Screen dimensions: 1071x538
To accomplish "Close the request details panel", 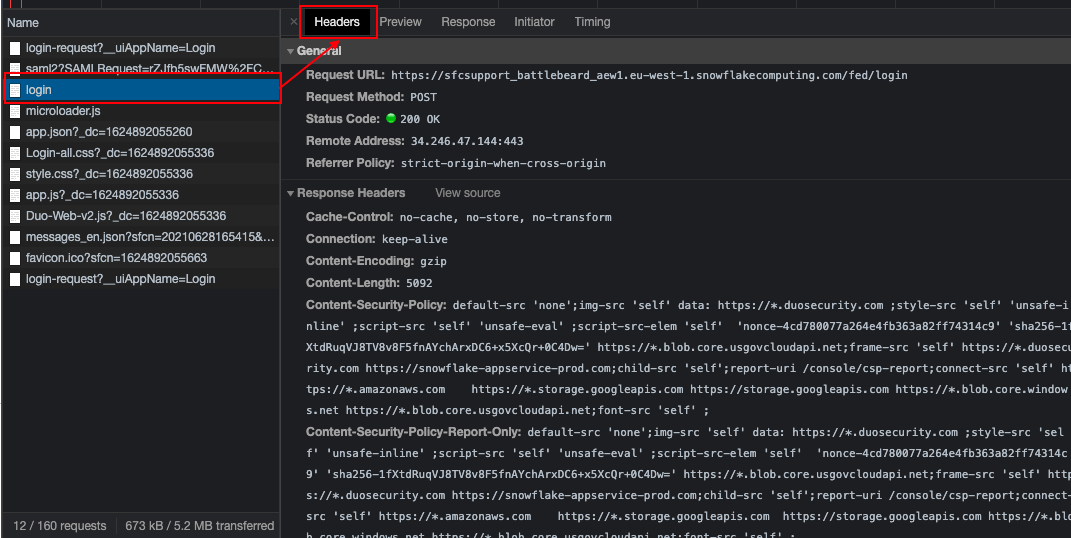I will click(x=293, y=22).
